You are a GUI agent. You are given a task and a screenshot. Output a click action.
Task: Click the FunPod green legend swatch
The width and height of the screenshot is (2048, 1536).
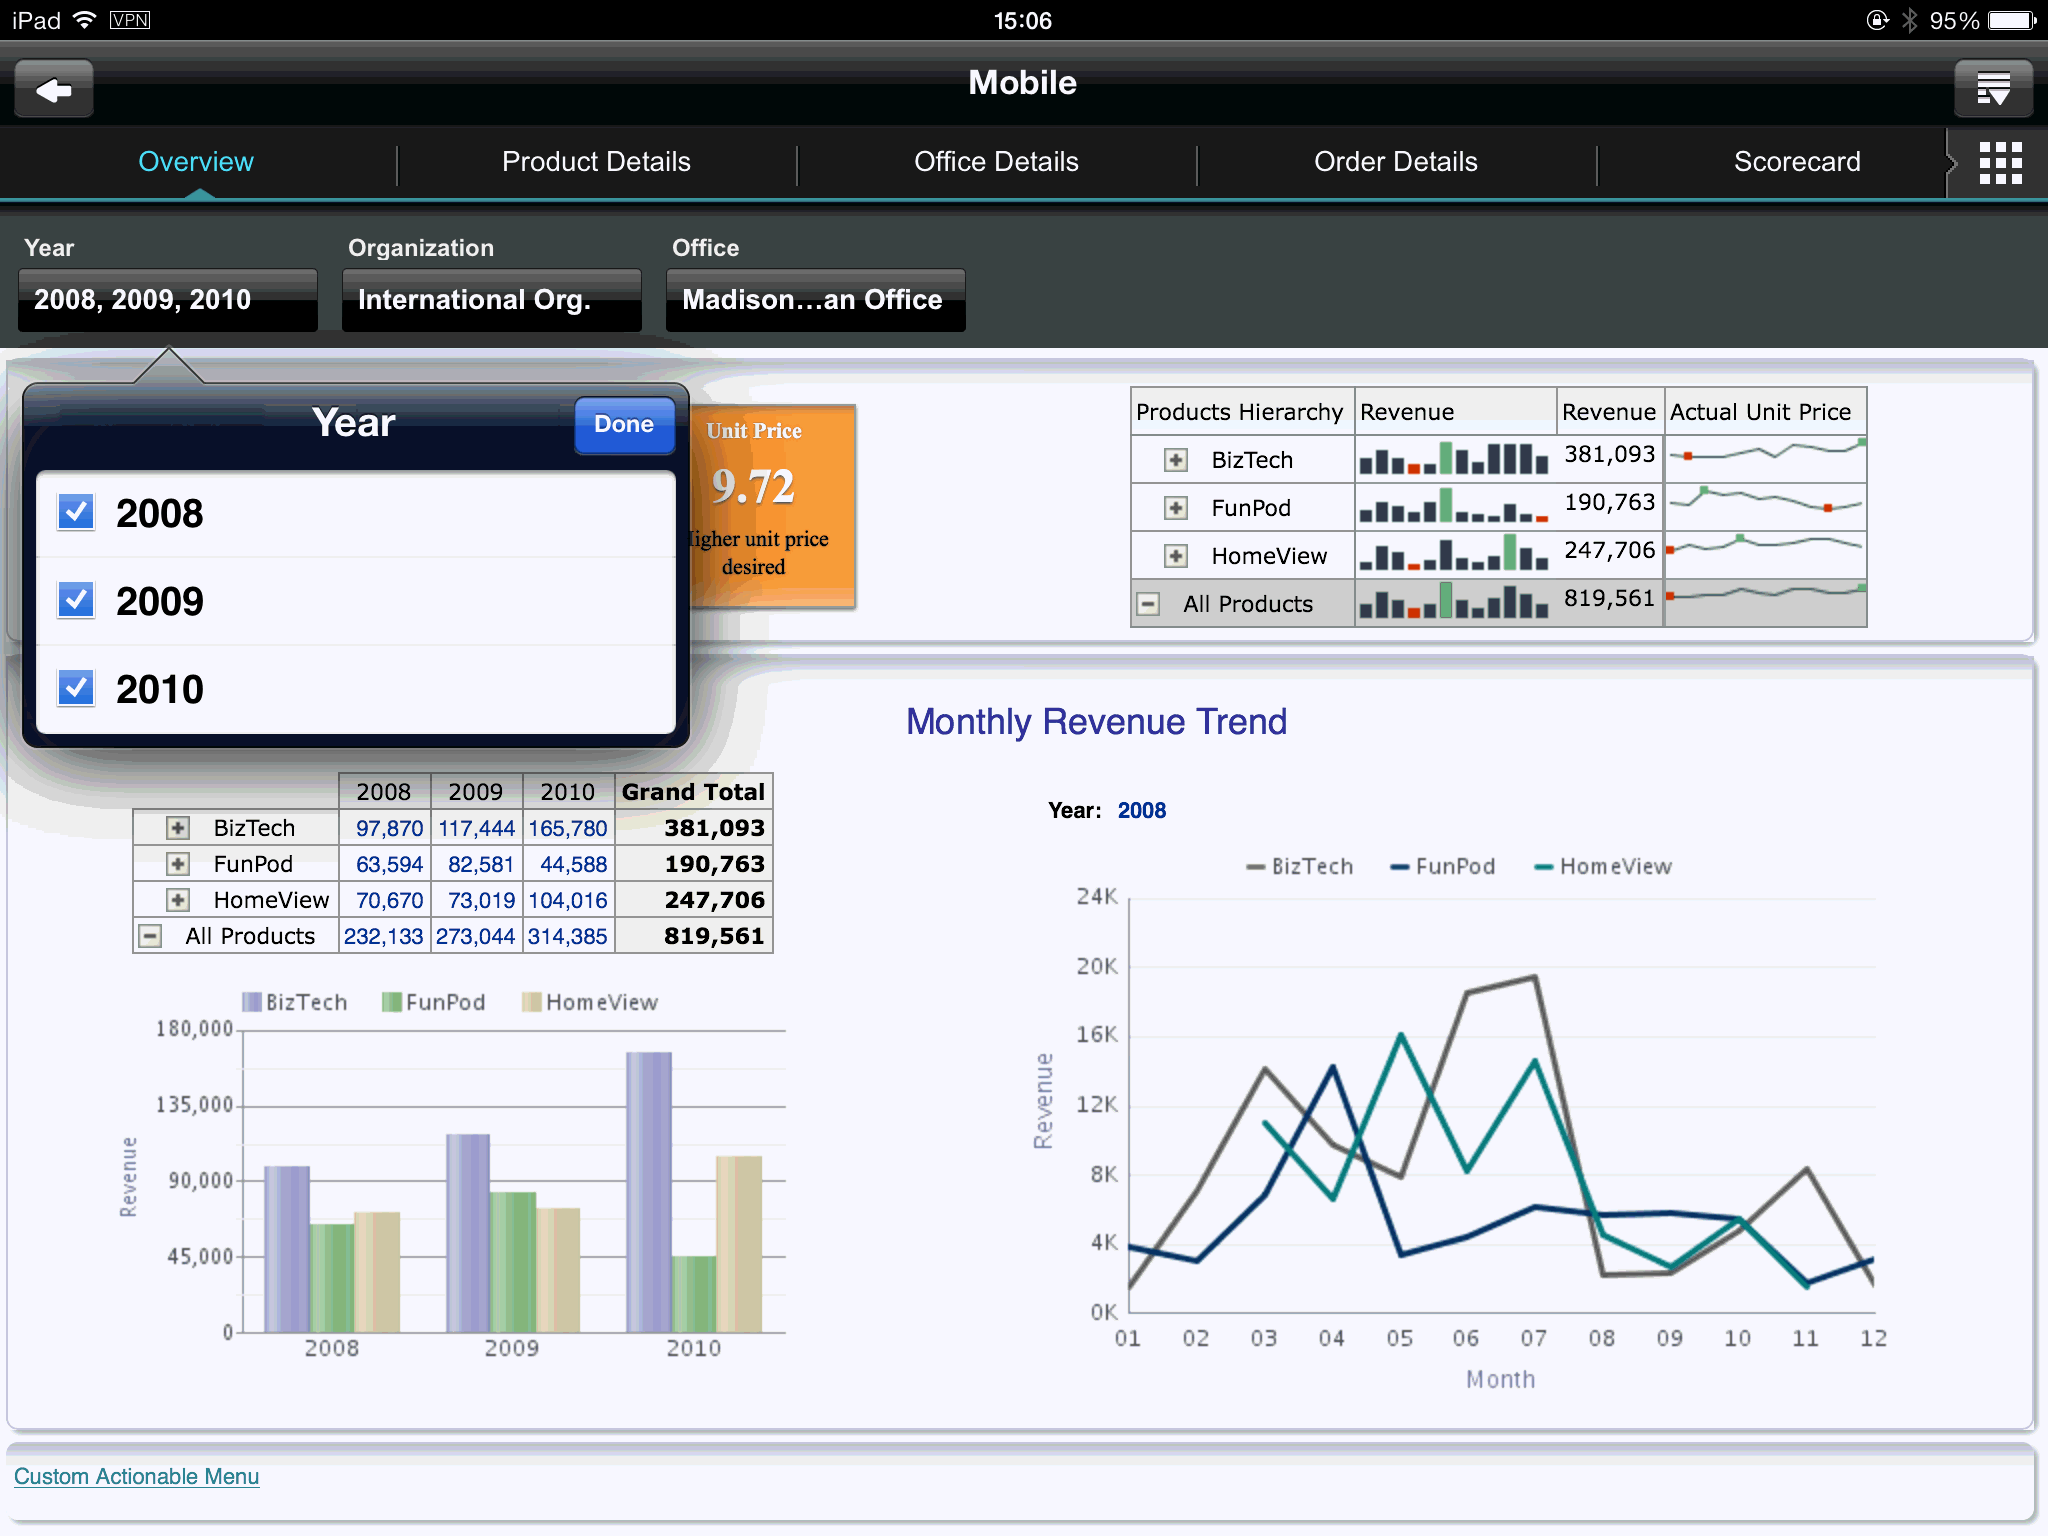pos(391,1002)
